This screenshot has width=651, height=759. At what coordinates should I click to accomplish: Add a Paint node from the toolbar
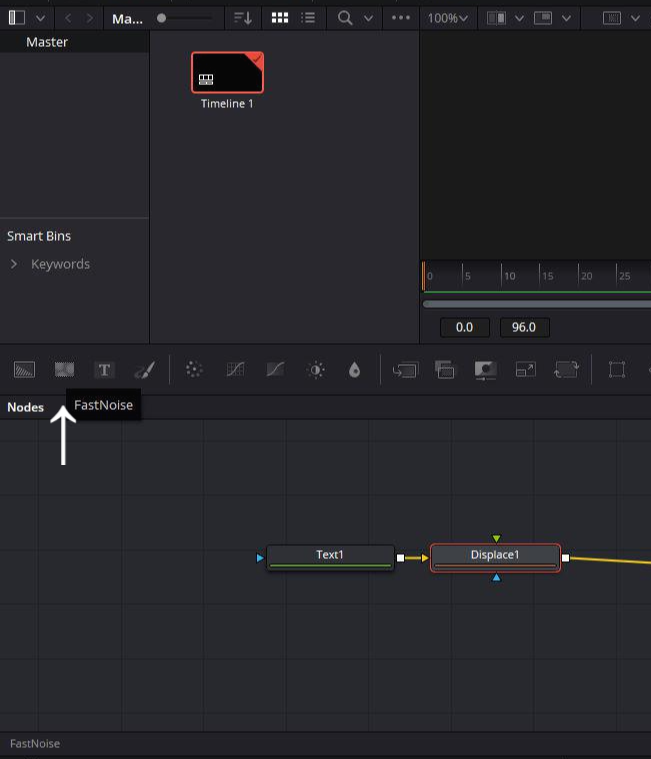144,370
